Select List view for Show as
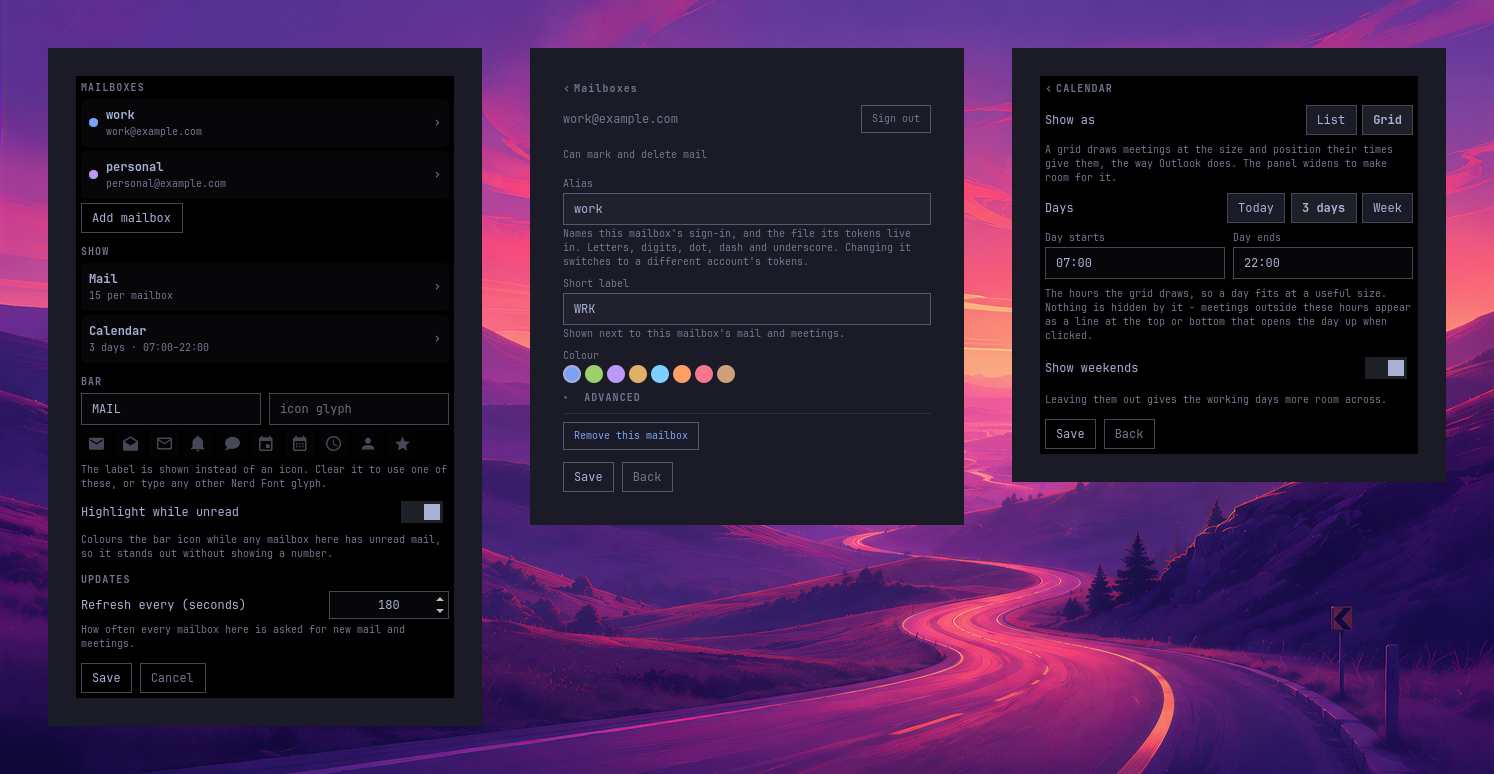This screenshot has width=1494, height=774. (1331, 120)
